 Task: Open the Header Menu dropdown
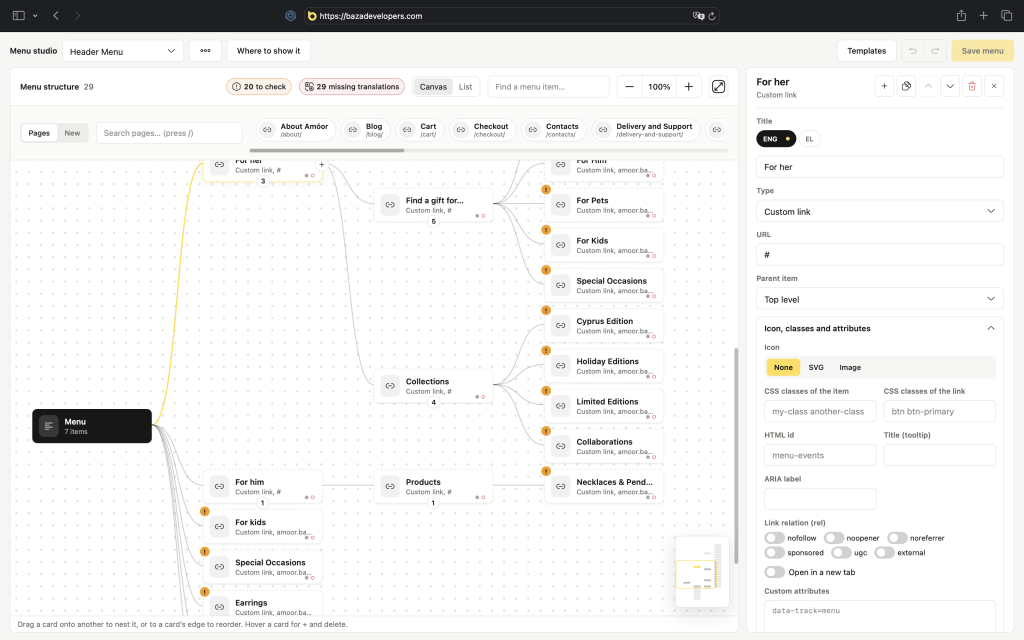click(122, 51)
